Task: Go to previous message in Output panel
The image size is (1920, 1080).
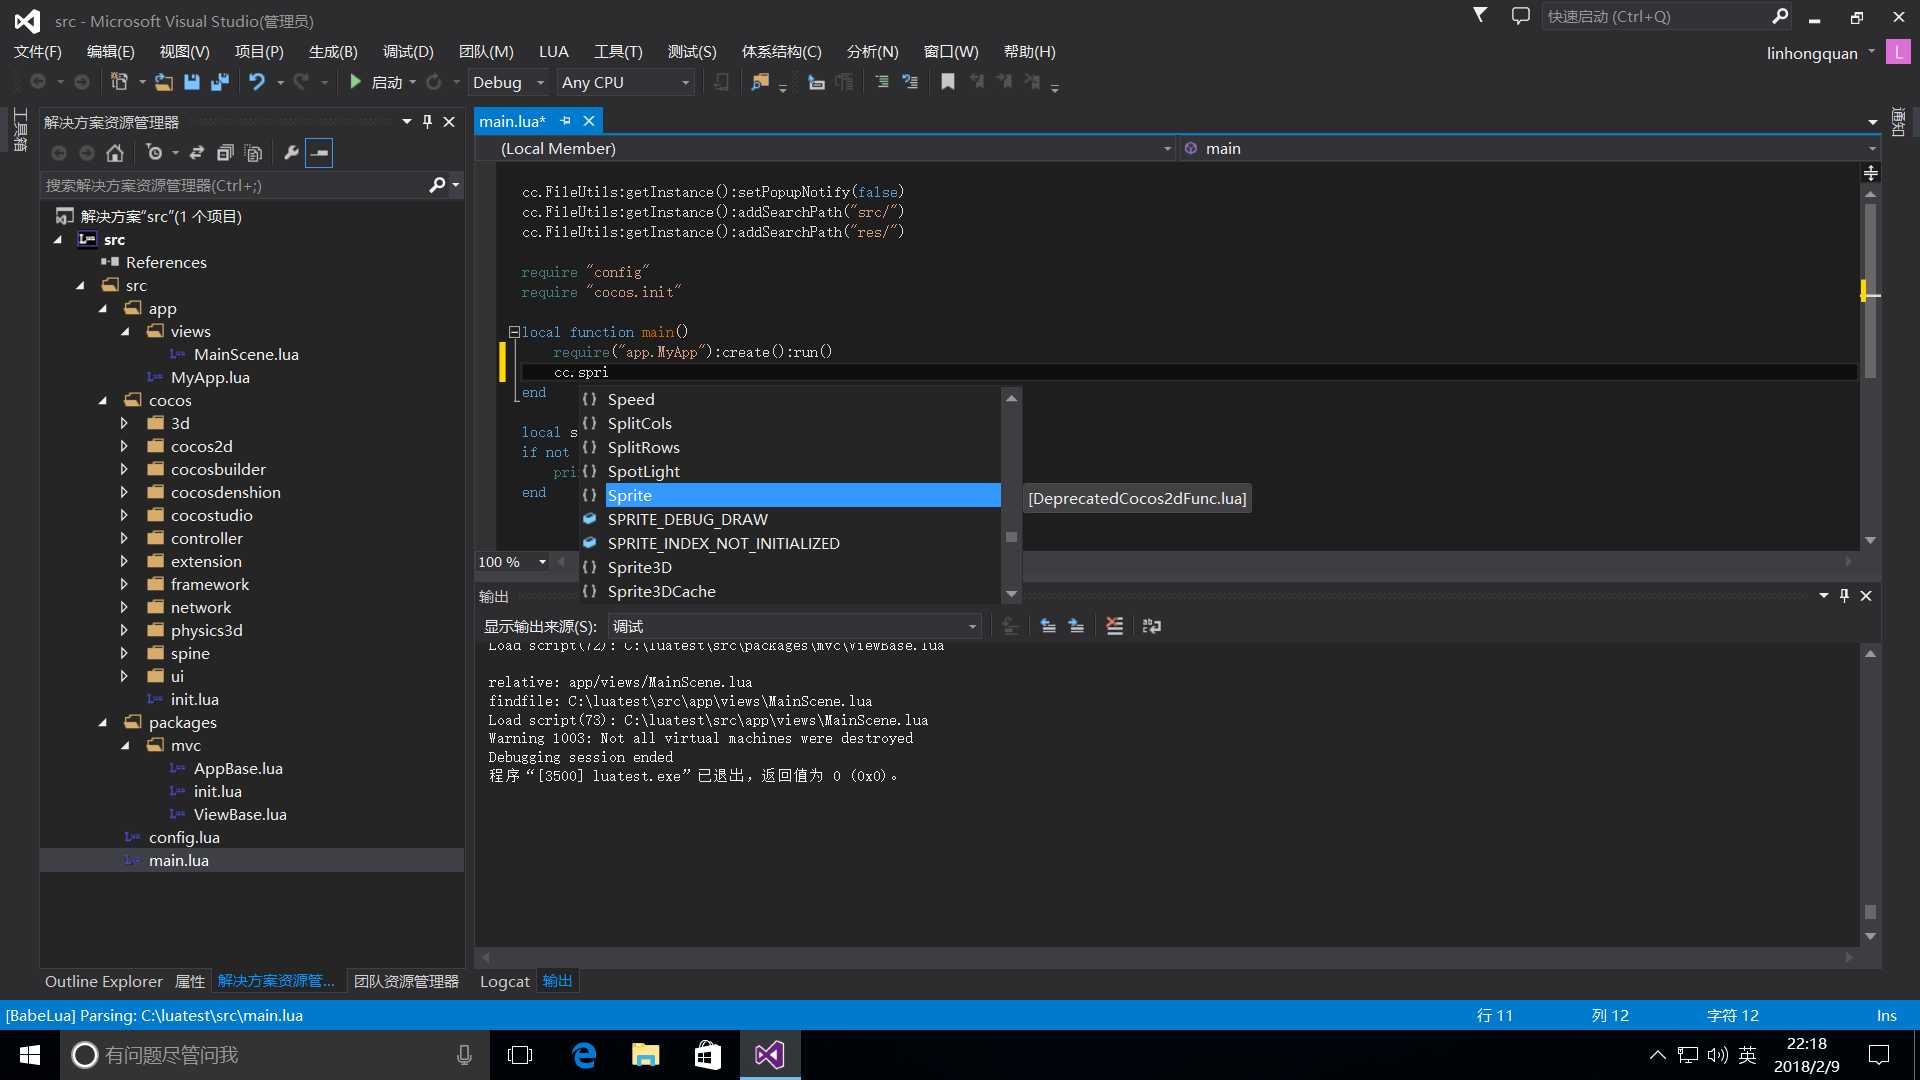Action: 1048,626
